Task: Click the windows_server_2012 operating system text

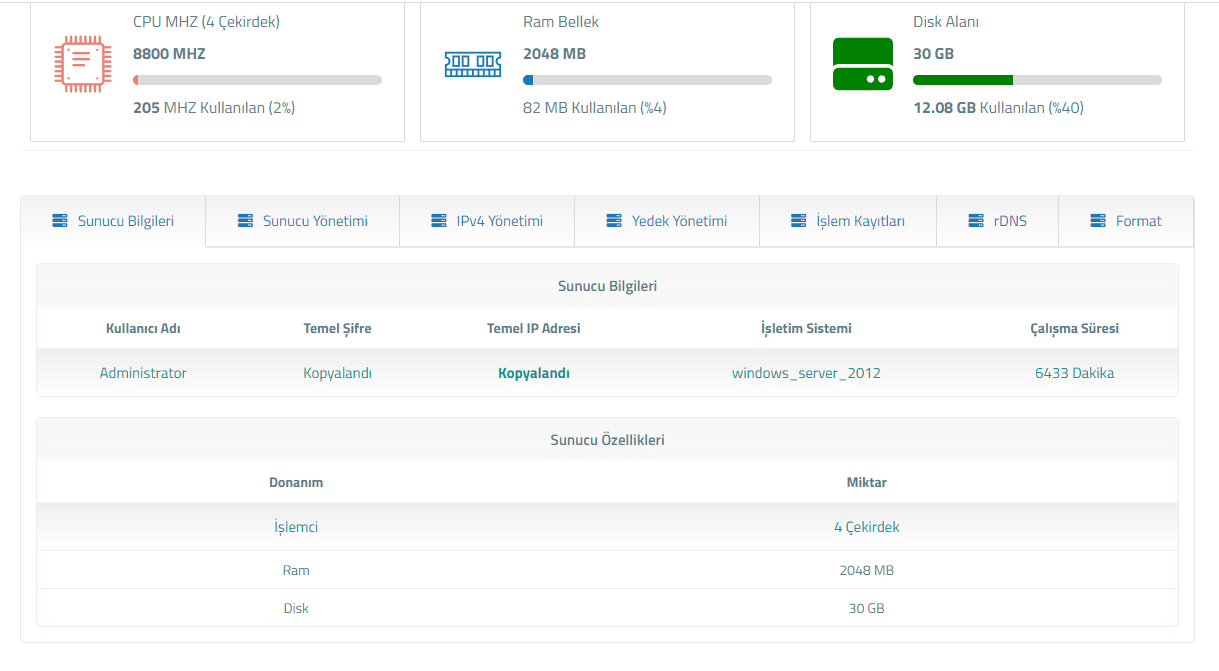Action: 806,373
